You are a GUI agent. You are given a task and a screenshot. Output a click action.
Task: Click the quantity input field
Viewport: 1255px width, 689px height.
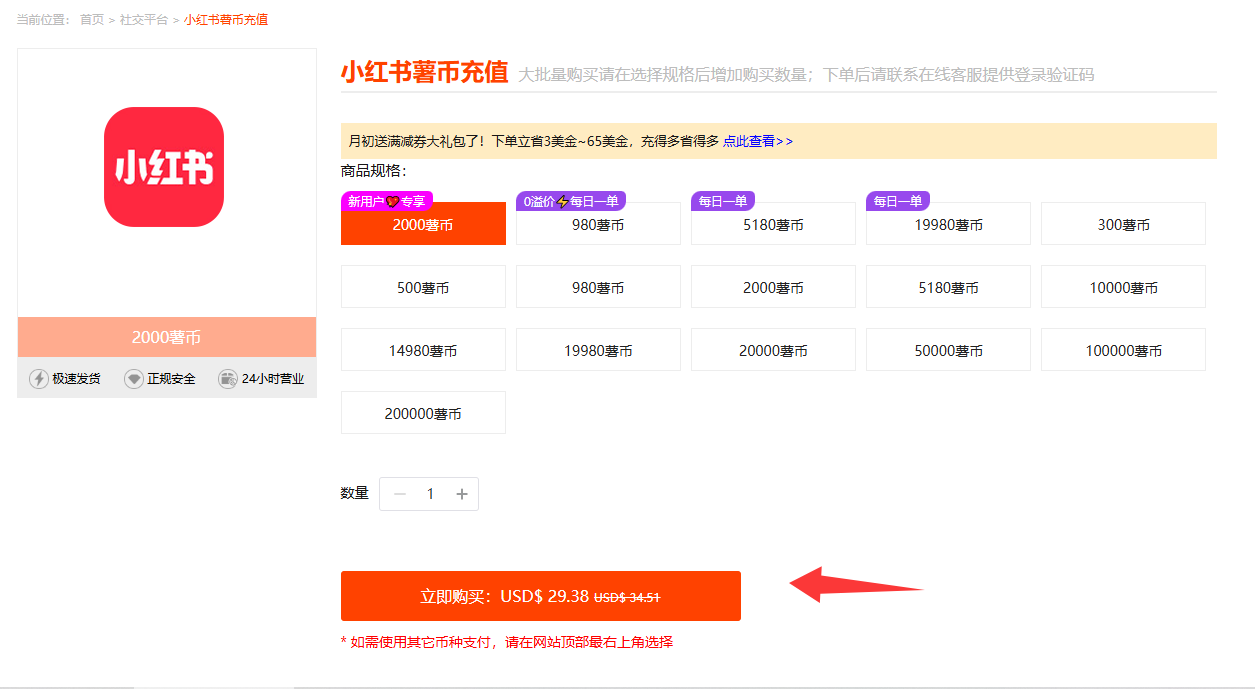pyautogui.click(x=430, y=494)
